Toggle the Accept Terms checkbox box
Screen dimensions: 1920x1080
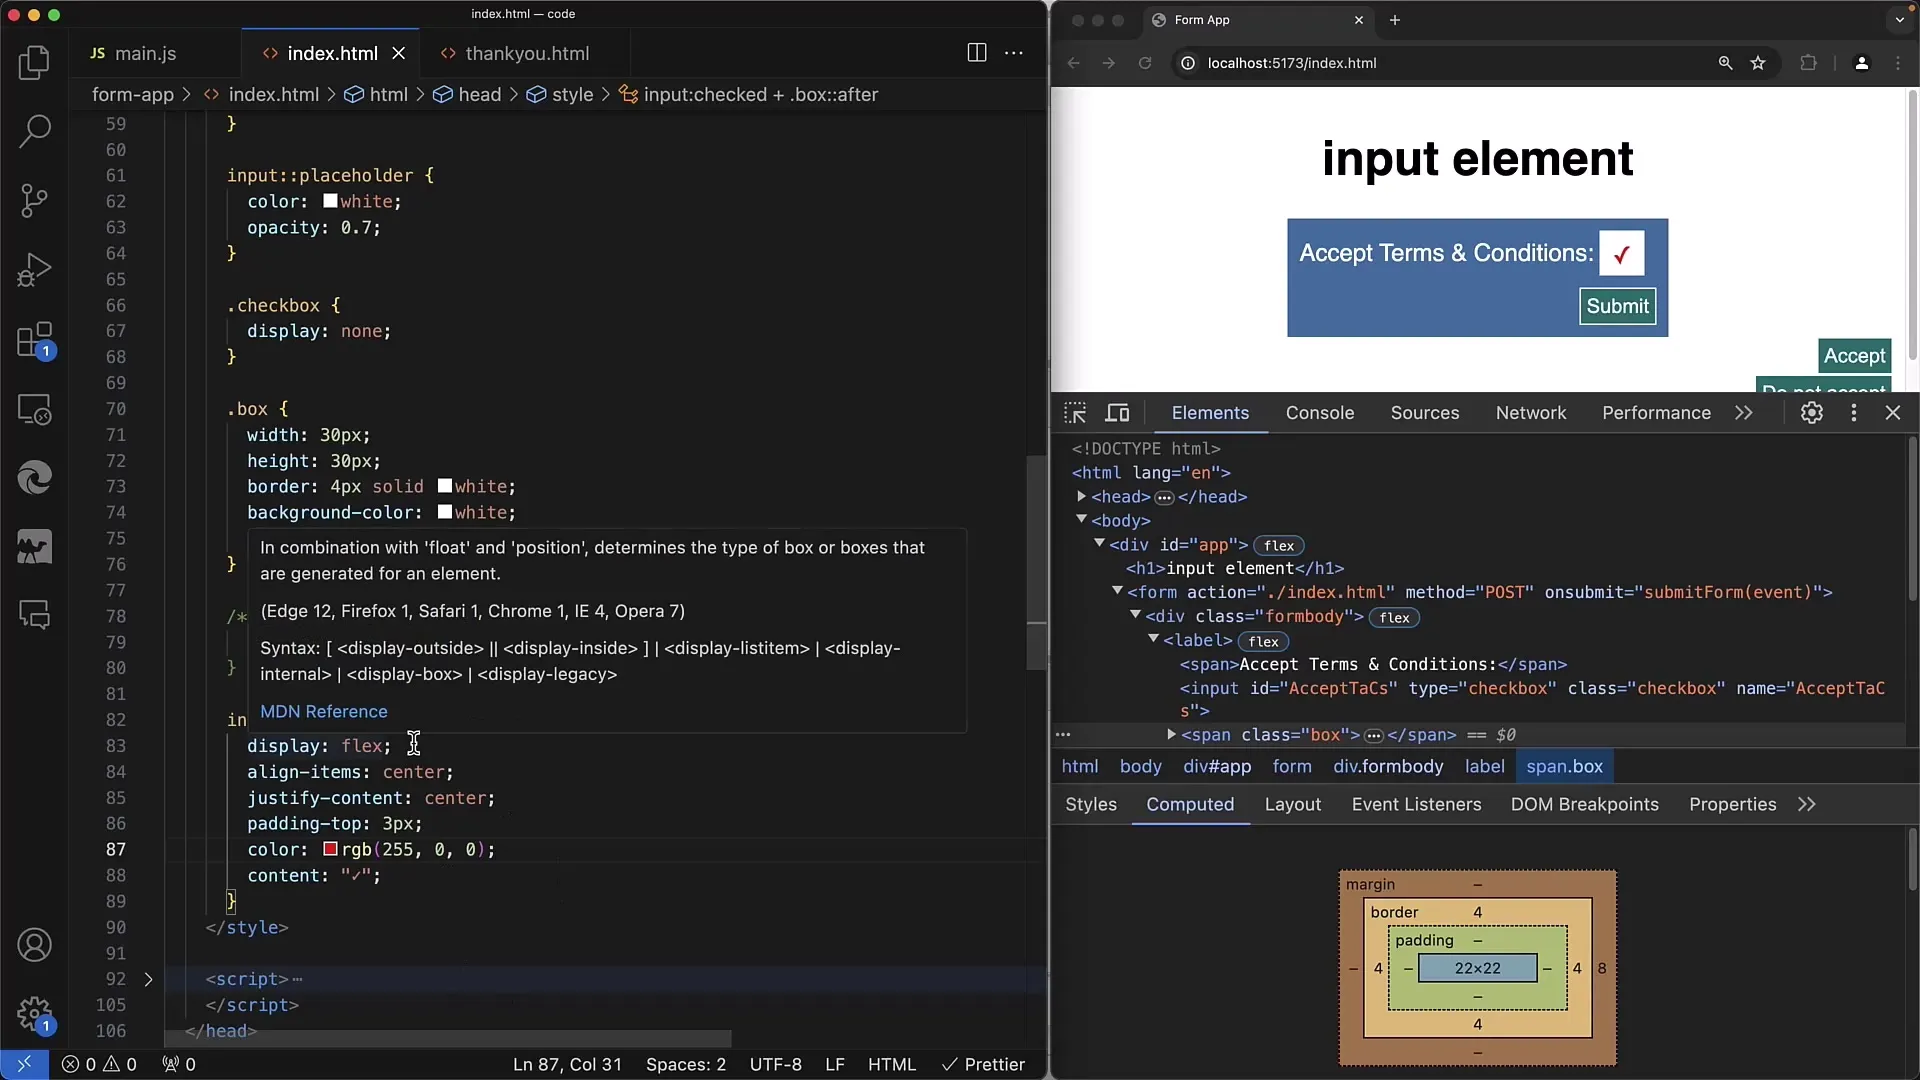click(1621, 253)
